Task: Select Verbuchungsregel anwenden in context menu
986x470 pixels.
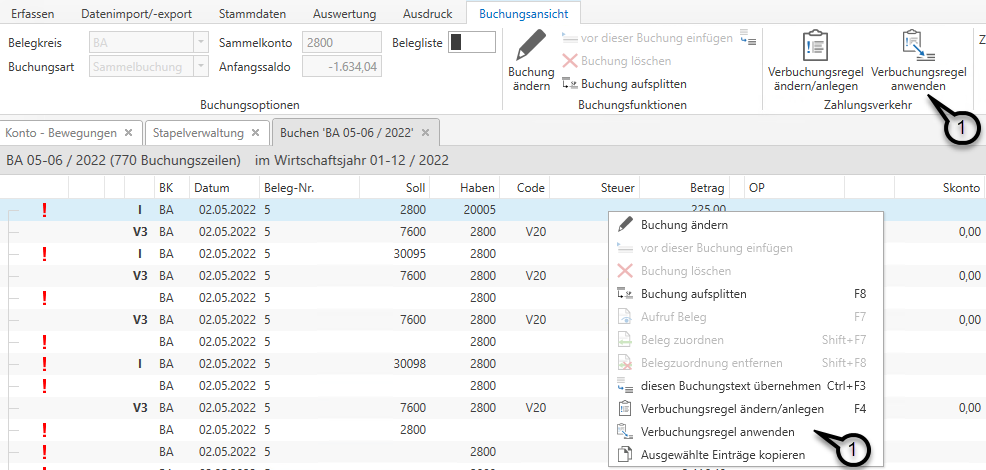Action: pos(717,432)
